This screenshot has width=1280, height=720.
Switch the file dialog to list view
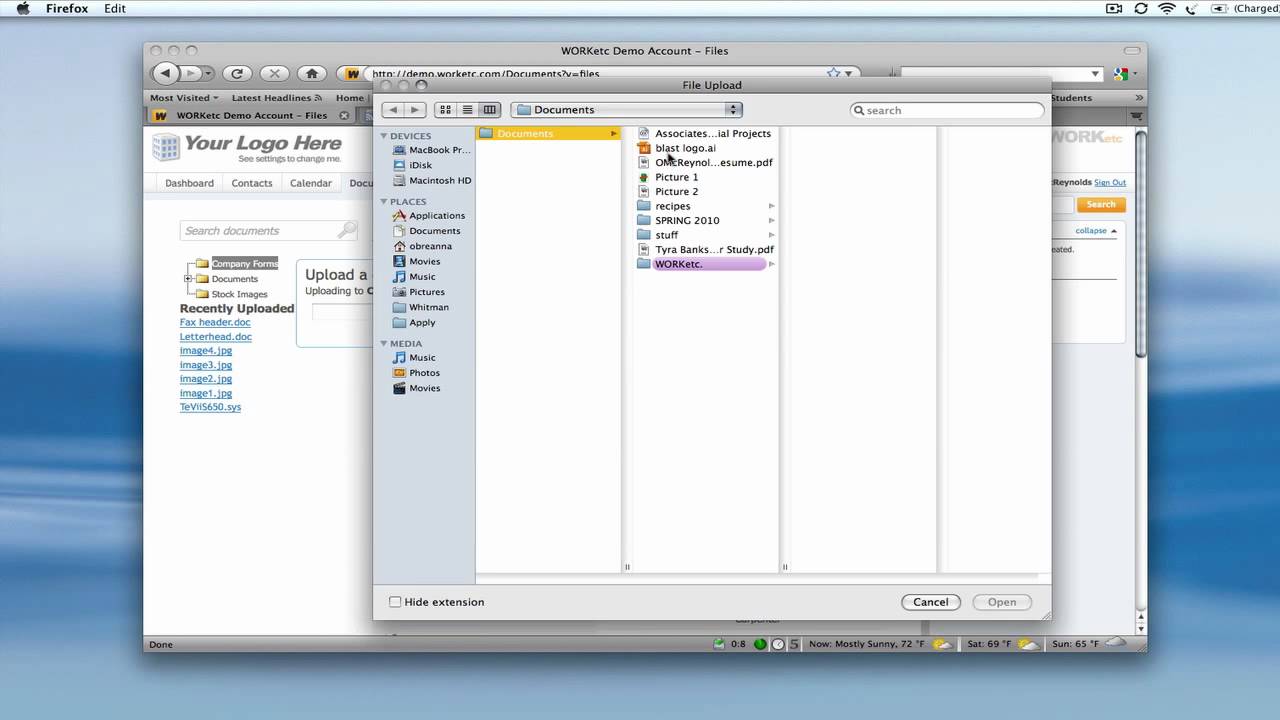pyautogui.click(x=467, y=110)
